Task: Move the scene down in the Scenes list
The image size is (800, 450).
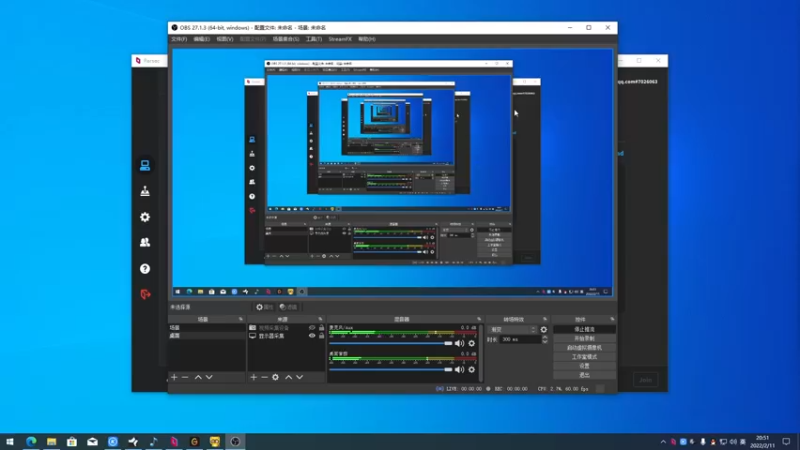Action: pos(209,377)
